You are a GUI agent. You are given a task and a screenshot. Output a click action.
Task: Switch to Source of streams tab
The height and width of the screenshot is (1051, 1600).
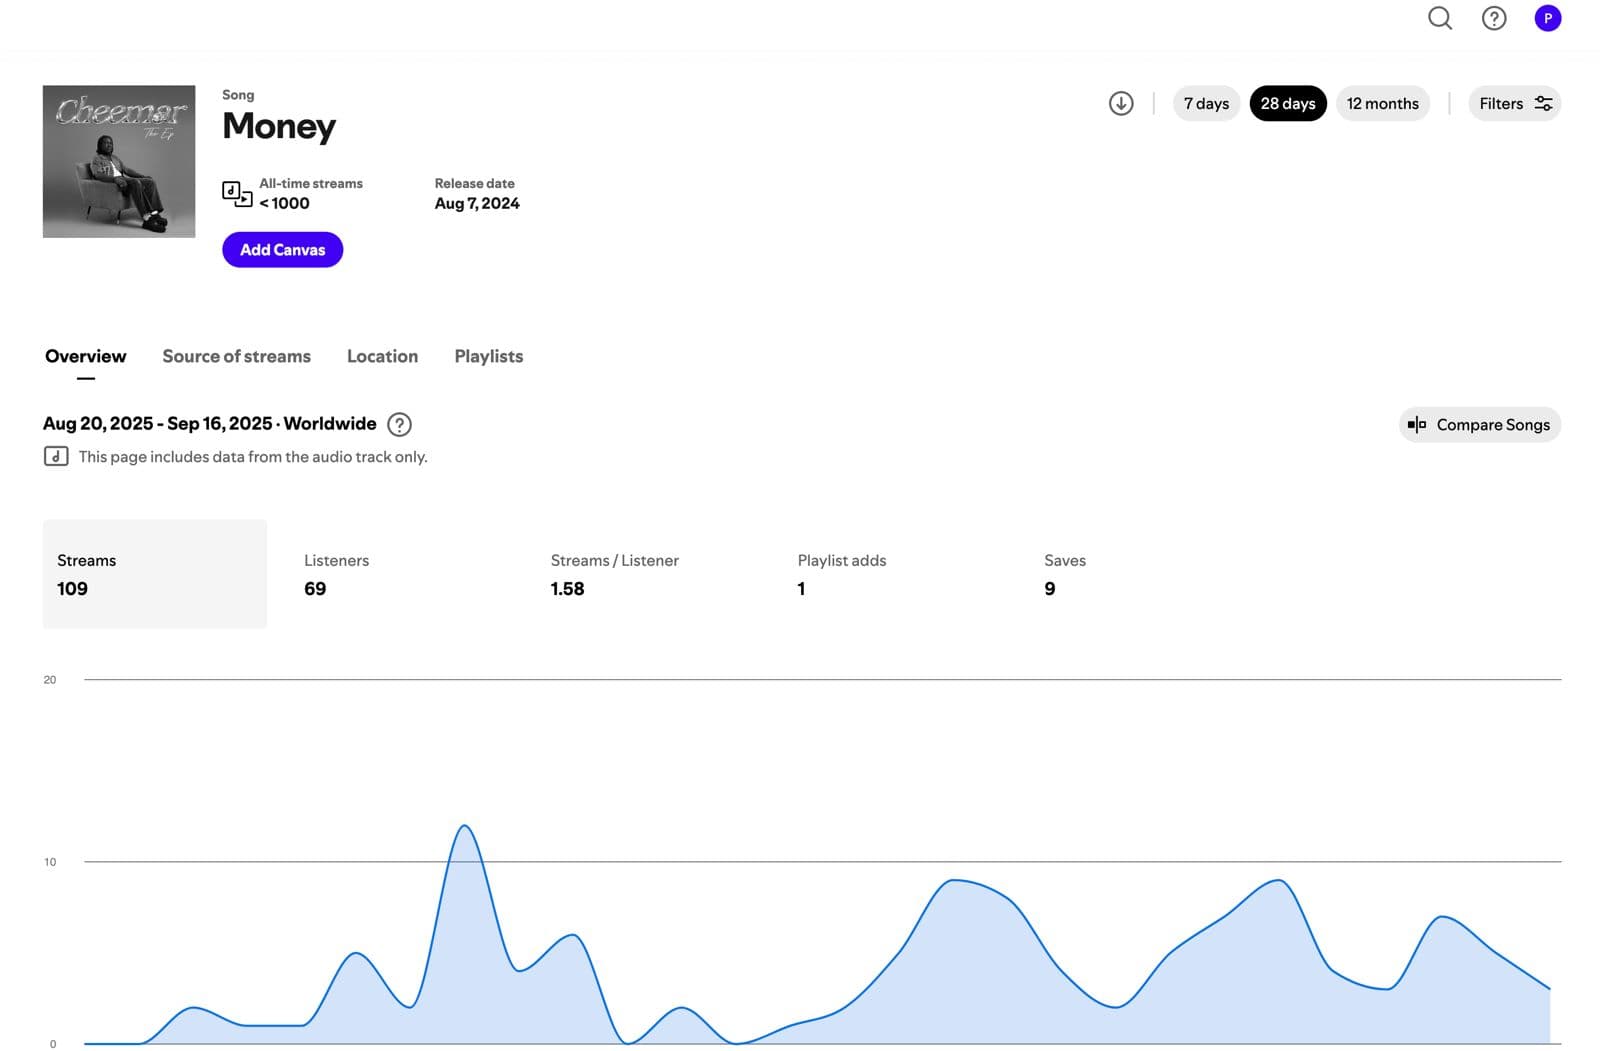pos(236,357)
